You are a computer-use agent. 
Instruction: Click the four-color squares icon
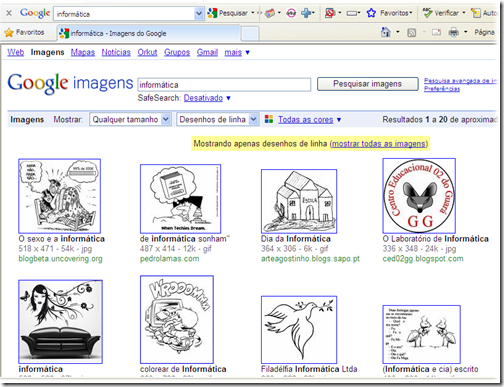pyautogui.click(x=269, y=119)
